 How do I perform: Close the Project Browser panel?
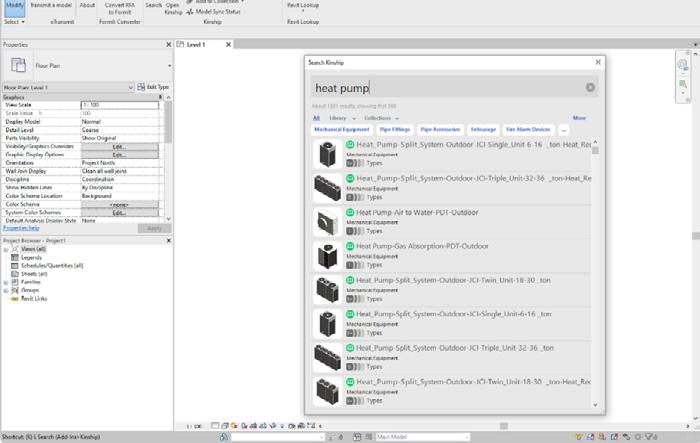tap(168, 241)
